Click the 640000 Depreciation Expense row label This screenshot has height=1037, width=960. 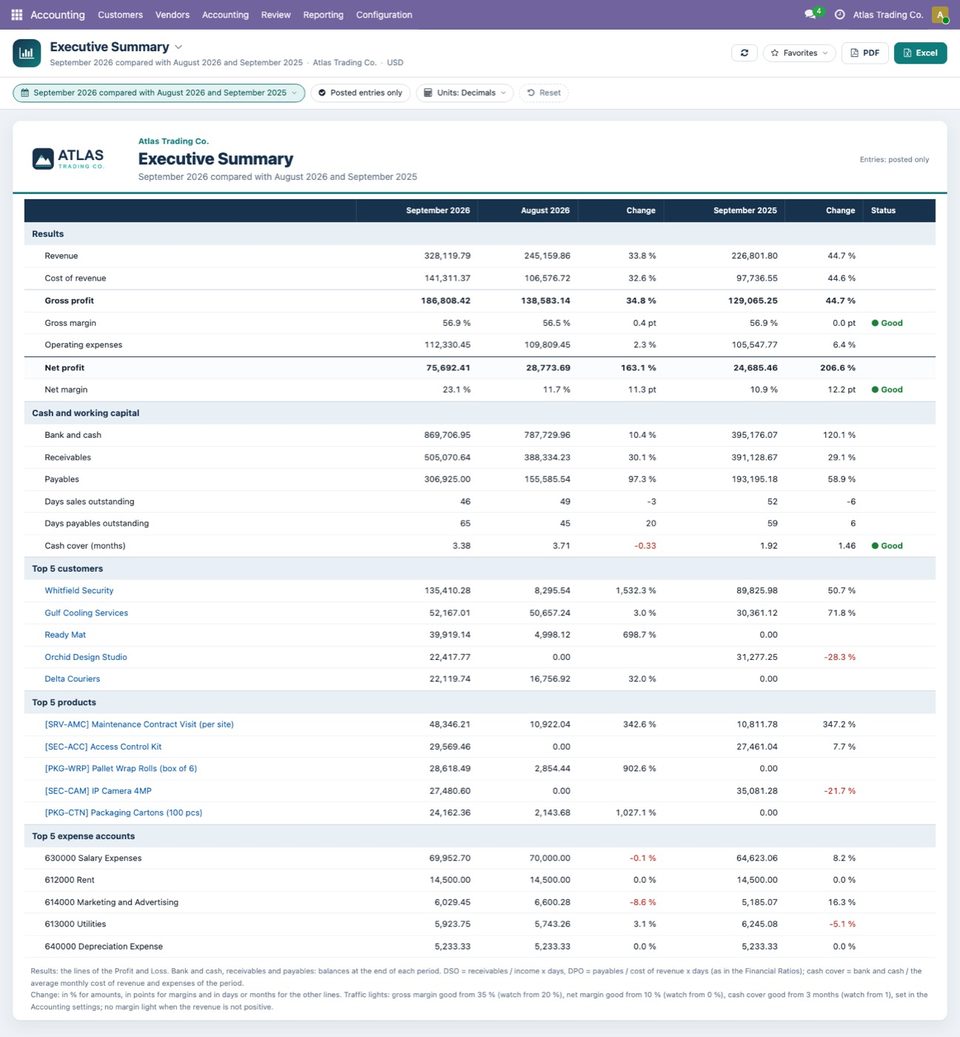pyautogui.click(x=103, y=947)
